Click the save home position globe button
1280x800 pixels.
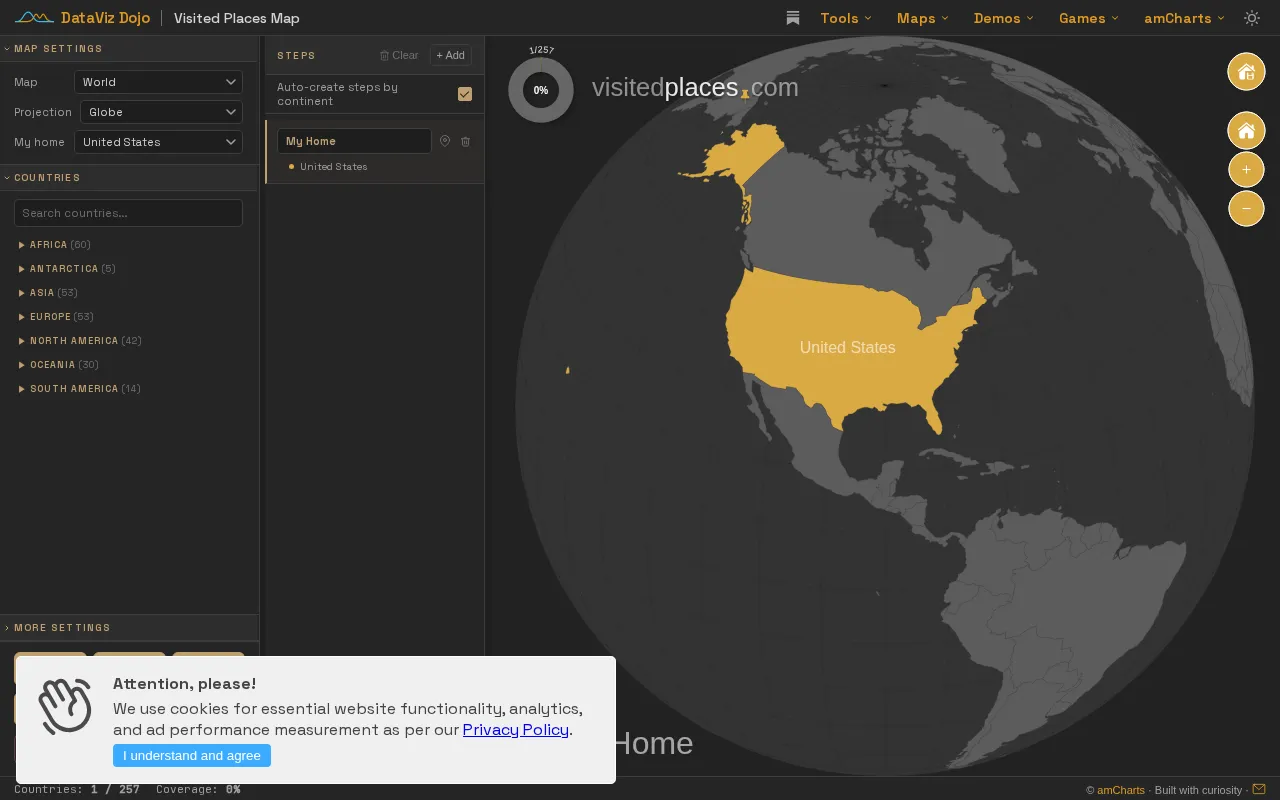(x=1246, y=71)
